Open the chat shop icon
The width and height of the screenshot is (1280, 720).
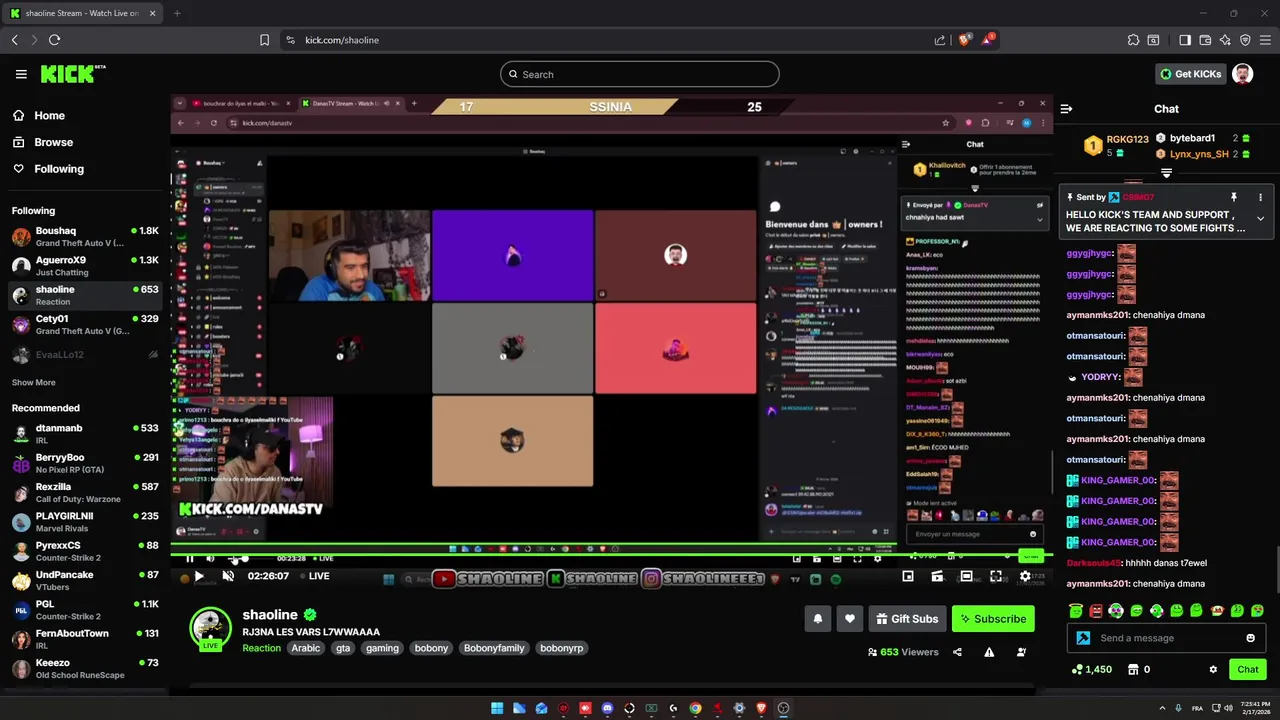[x=1133, y=670]
